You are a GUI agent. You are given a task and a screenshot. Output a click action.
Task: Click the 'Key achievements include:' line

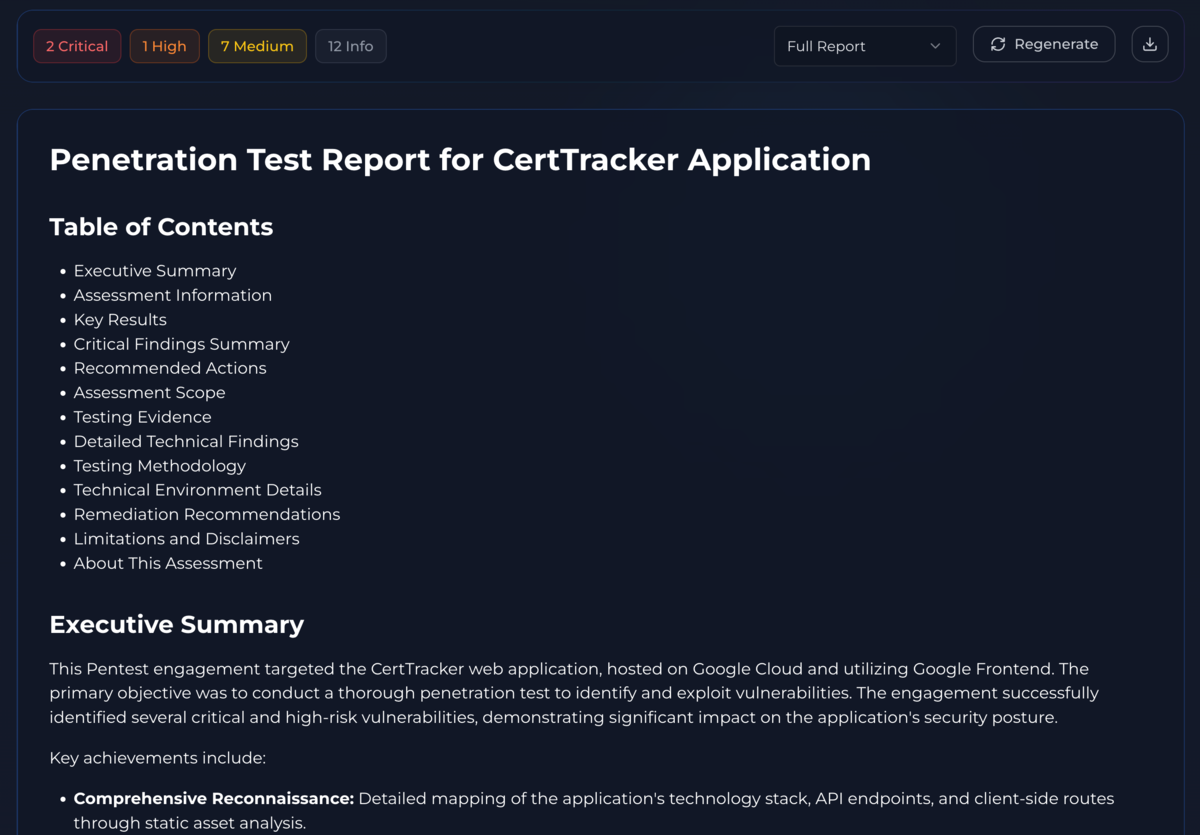[x=157, y=758]
